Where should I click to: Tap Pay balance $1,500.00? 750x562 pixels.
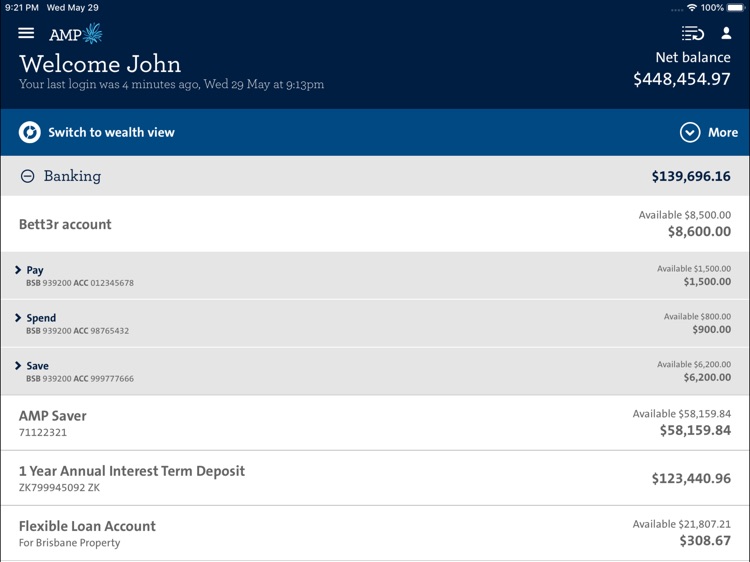[707, 282]
